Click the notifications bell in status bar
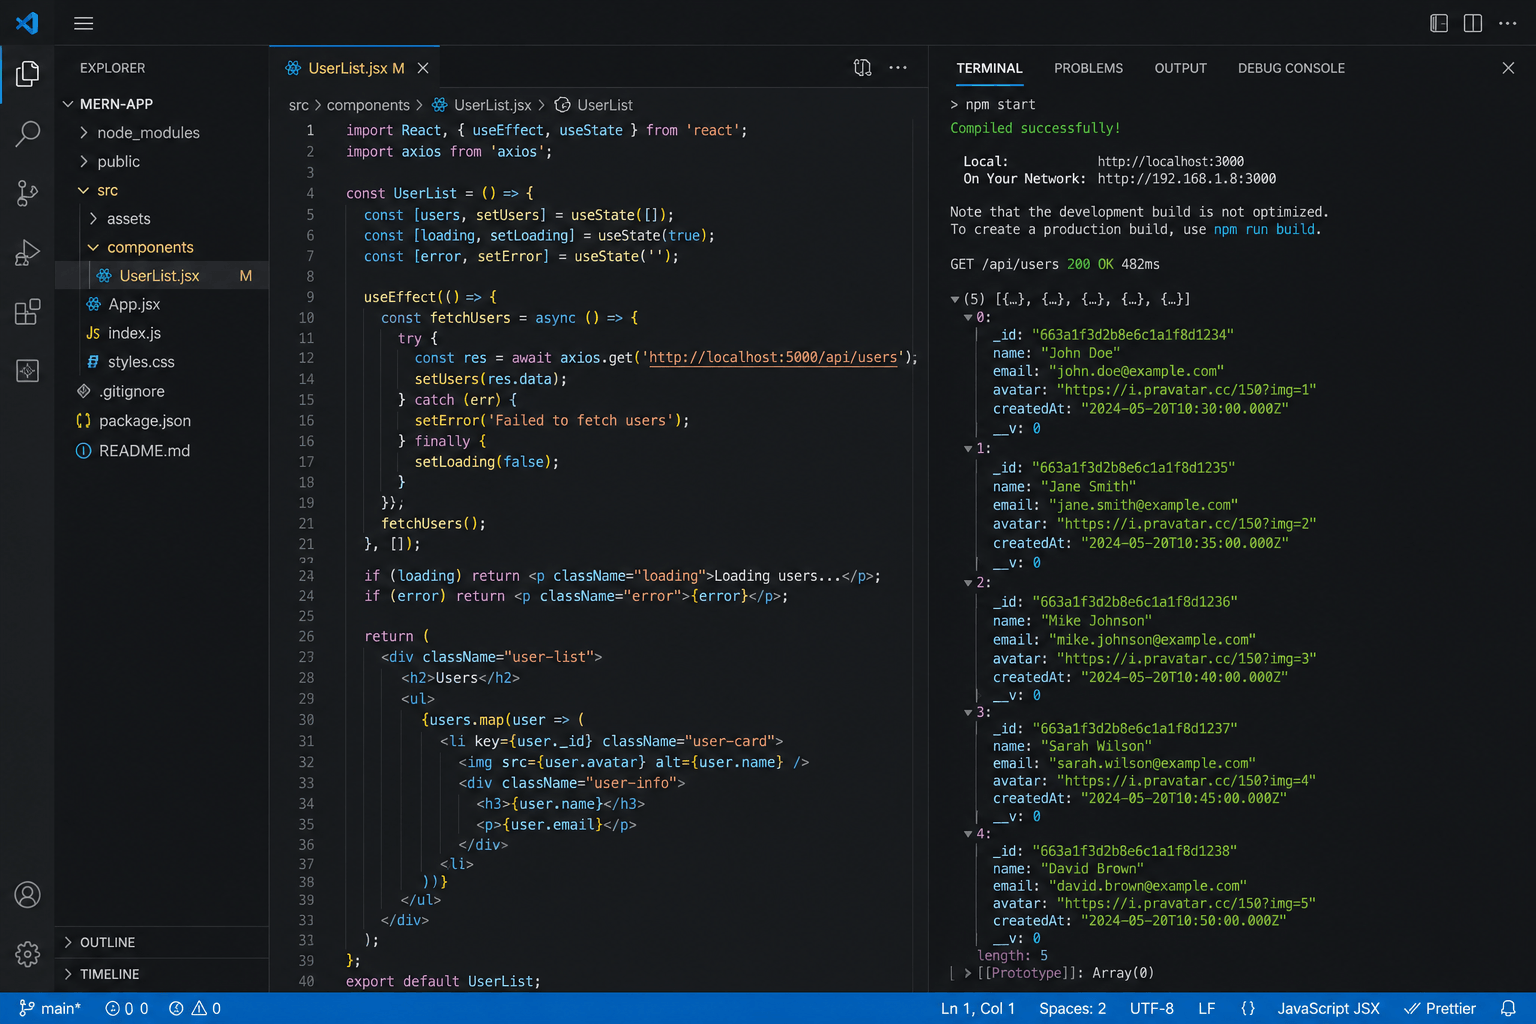1536x1024 pixels. pyautogui.click(x=1508, y=1008)
